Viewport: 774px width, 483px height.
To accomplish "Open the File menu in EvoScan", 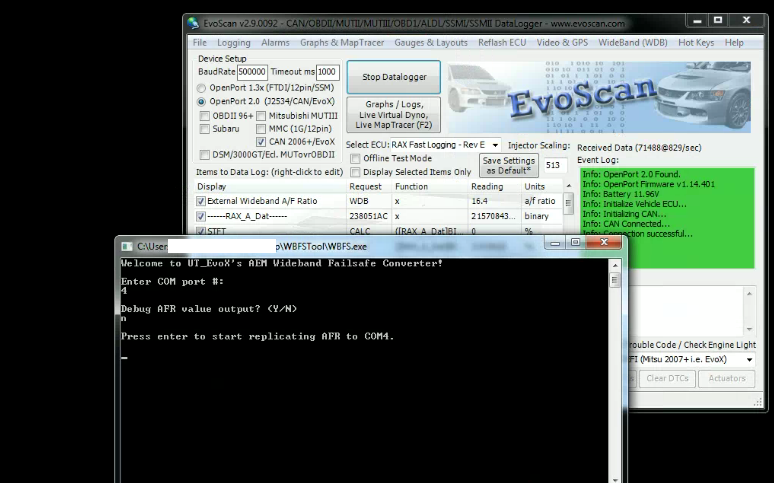I will [x=199, y=42].
